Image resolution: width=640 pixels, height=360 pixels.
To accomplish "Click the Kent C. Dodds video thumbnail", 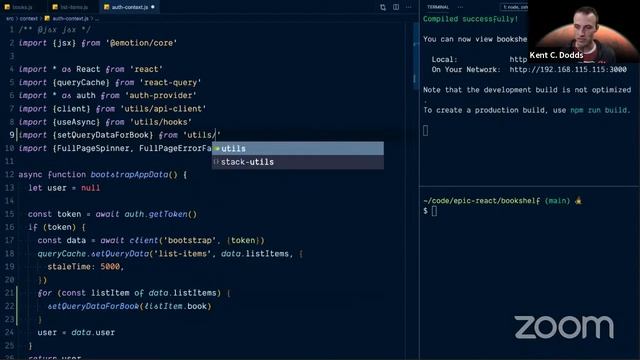I will point(584,31).
